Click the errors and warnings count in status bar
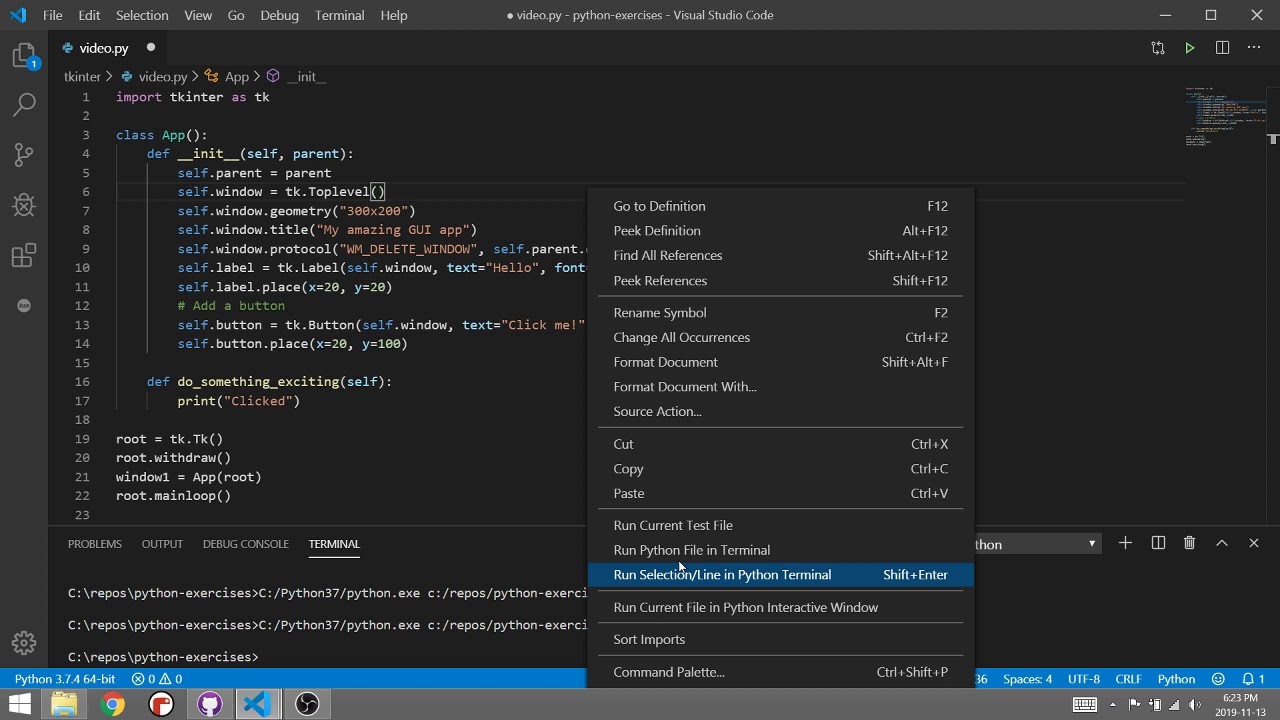The height and width of the screenshot is (720, 1280). [157, 679]
